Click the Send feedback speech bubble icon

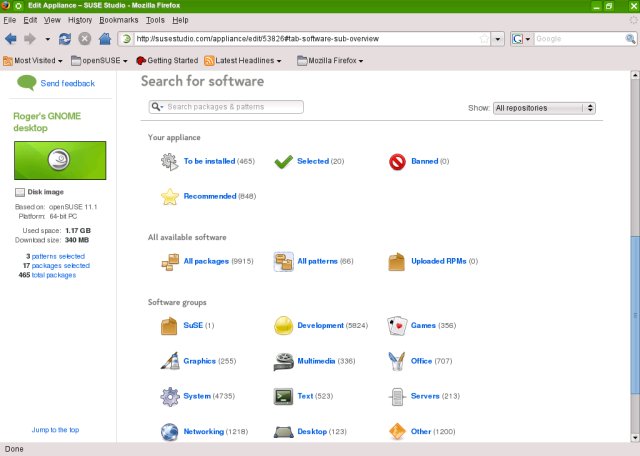26,84
